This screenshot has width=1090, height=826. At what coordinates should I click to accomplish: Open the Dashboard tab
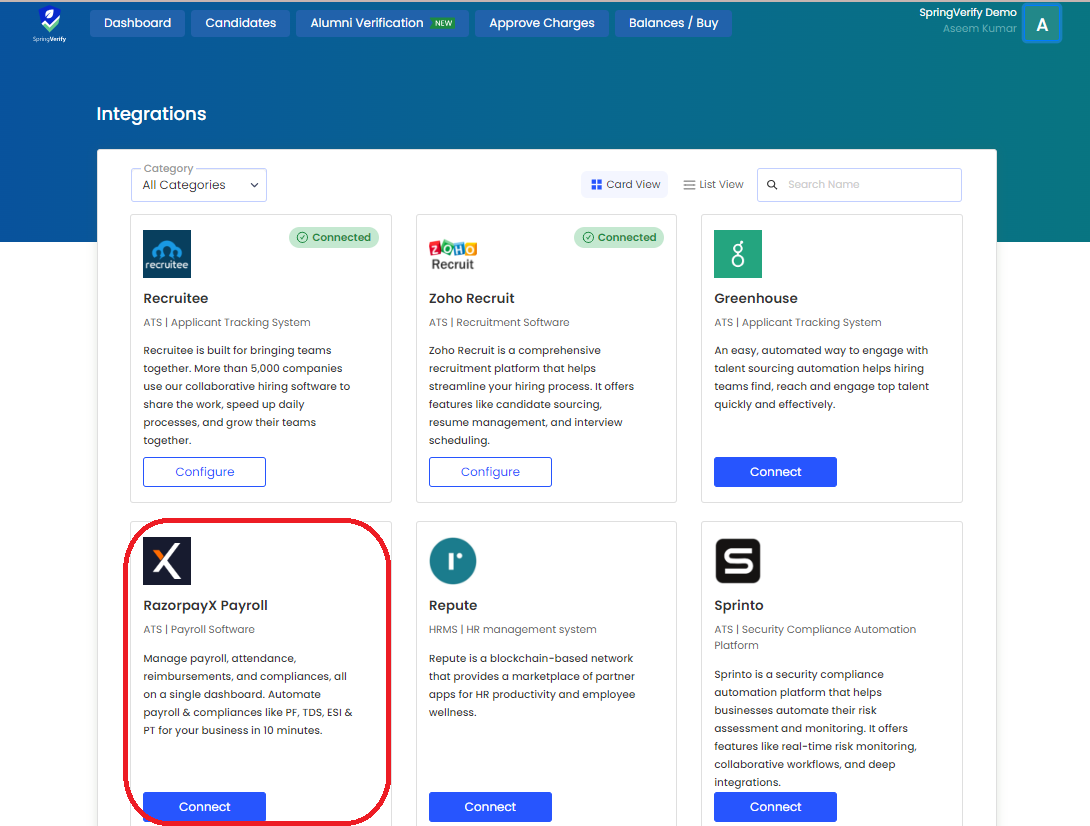(x=137, y=23)
